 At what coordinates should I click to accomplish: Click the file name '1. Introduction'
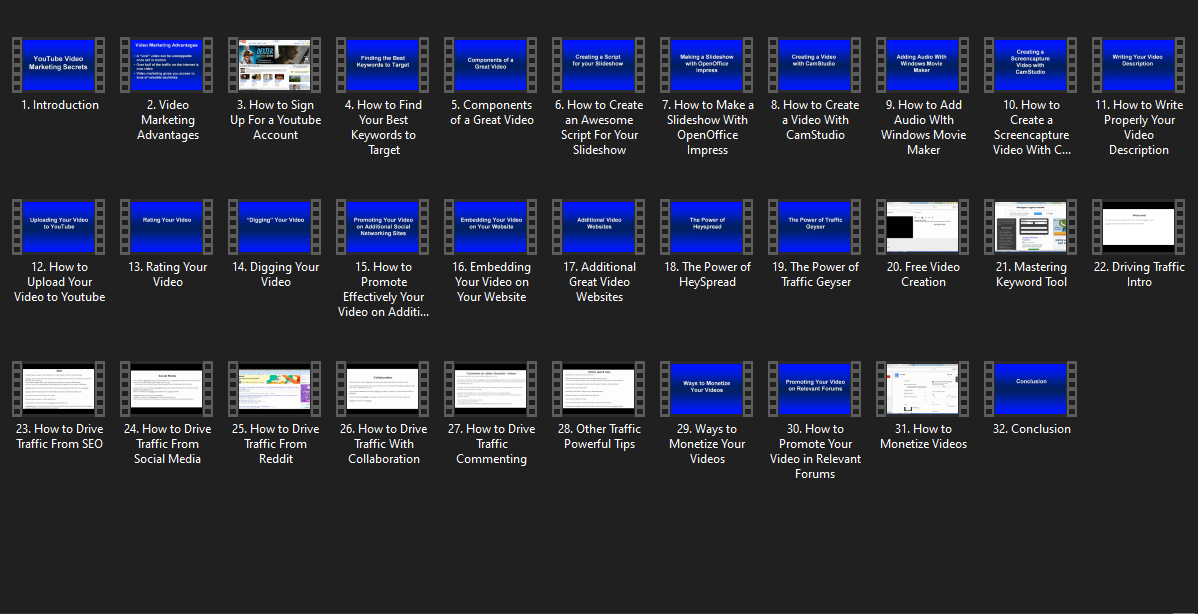click(60, 105)
